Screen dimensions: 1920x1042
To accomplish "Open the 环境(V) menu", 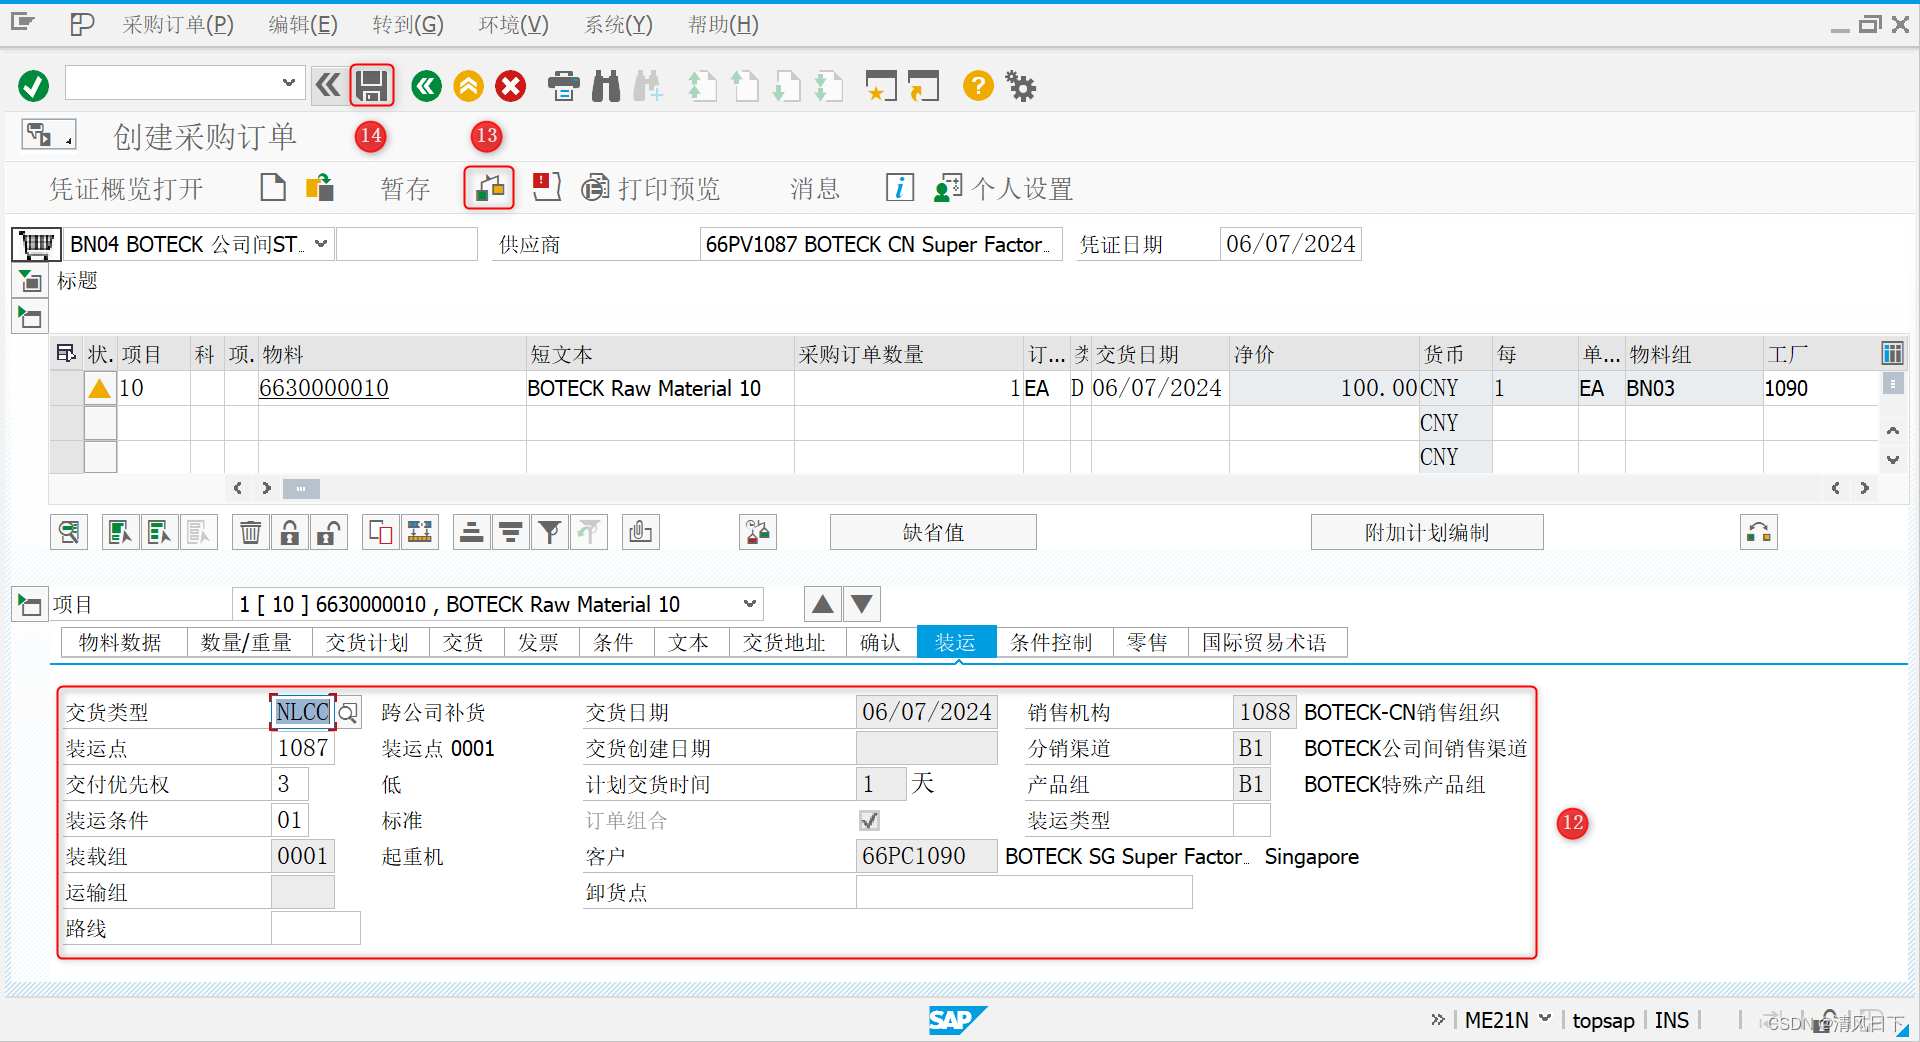I will pos(513,24).
